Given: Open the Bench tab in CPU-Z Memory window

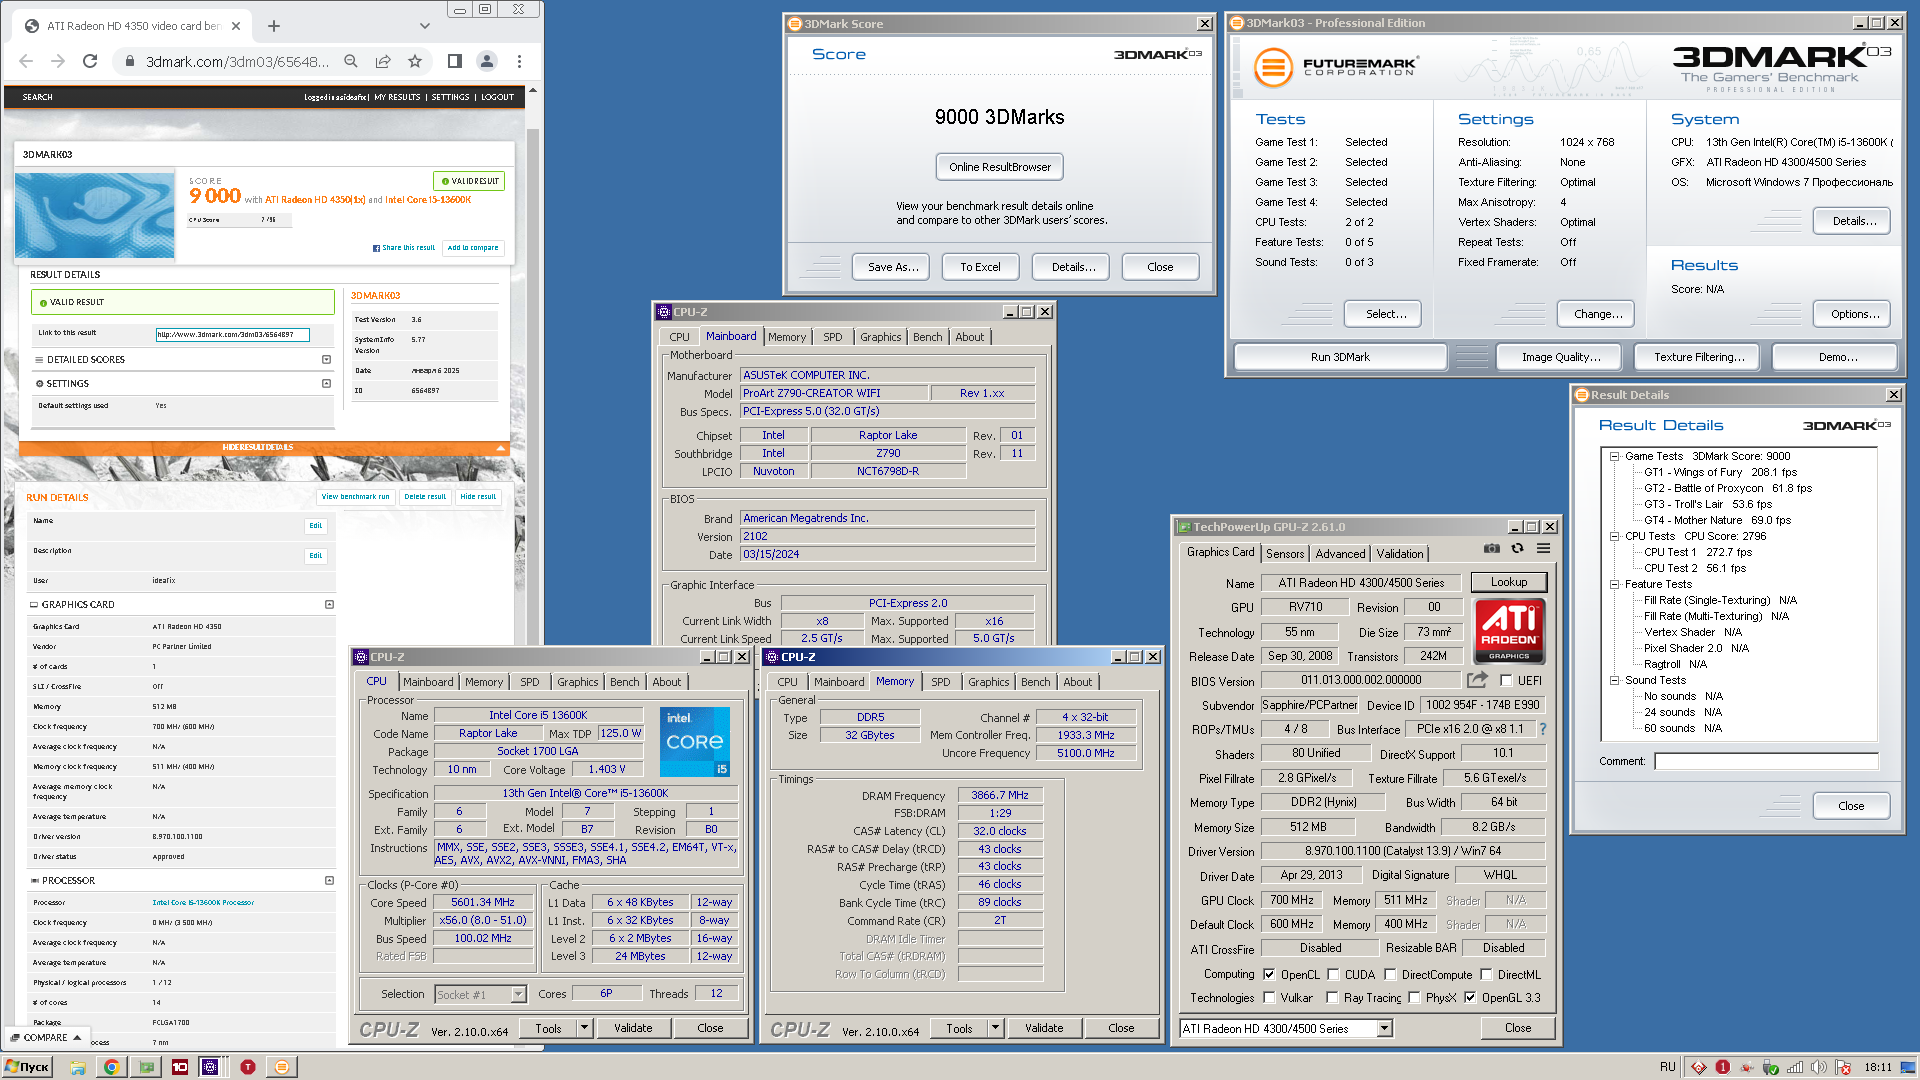Looking at the screenshot, I should tap(1035, 682).
